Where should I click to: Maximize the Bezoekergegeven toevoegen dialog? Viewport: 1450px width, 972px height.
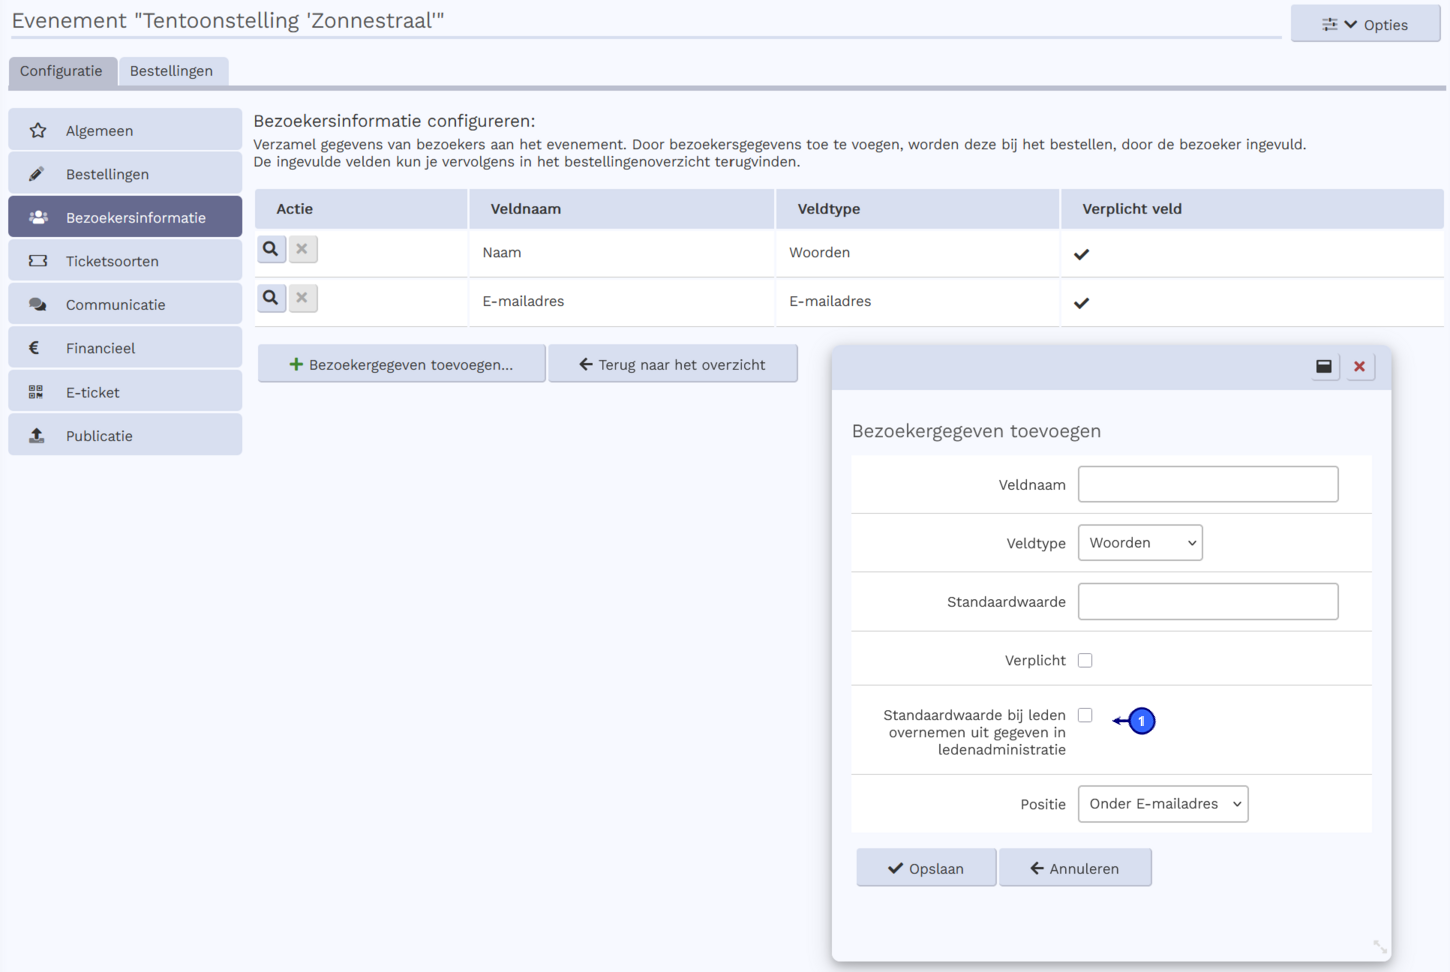1324,366
